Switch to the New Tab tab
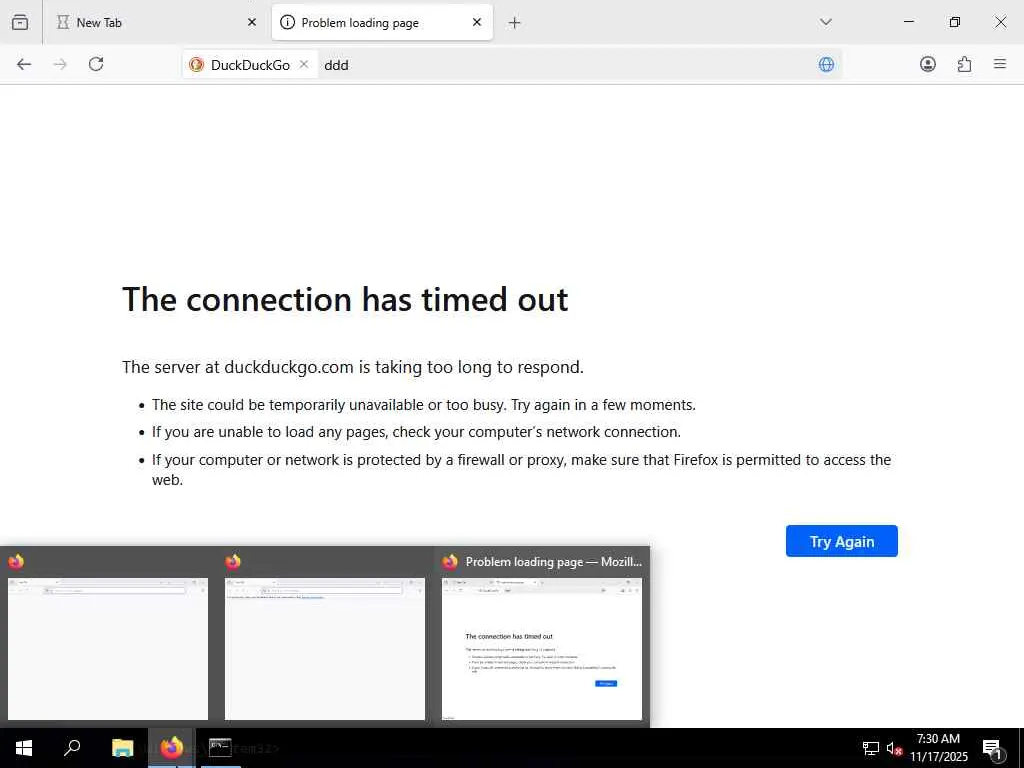The height and width of the screenshot is (768, 1024). point(157,22)
